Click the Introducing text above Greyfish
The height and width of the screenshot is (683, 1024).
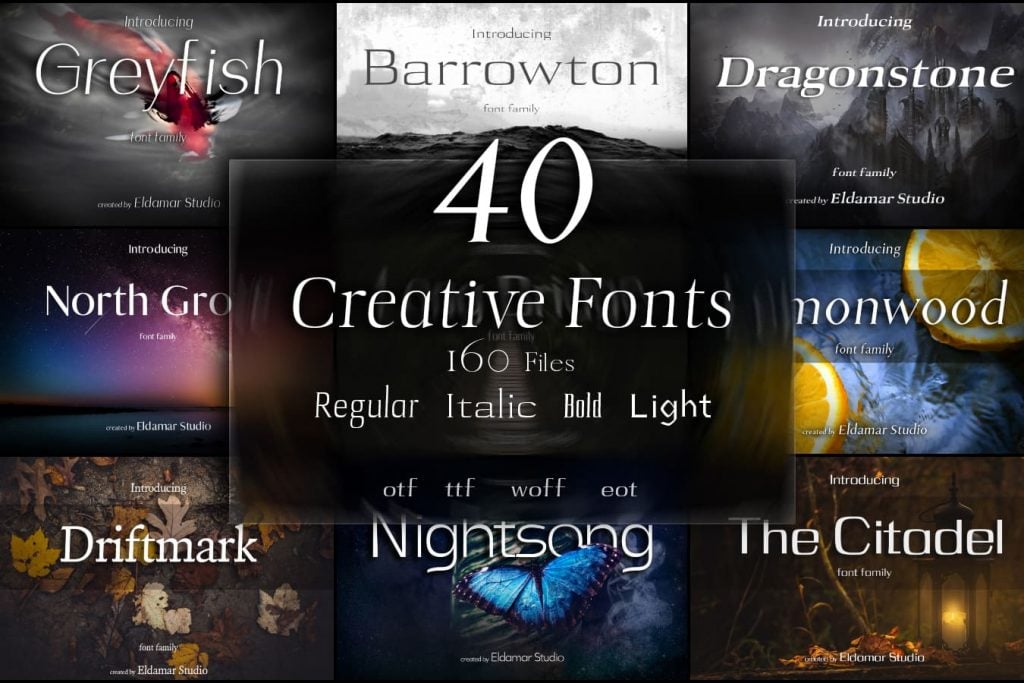160,19
